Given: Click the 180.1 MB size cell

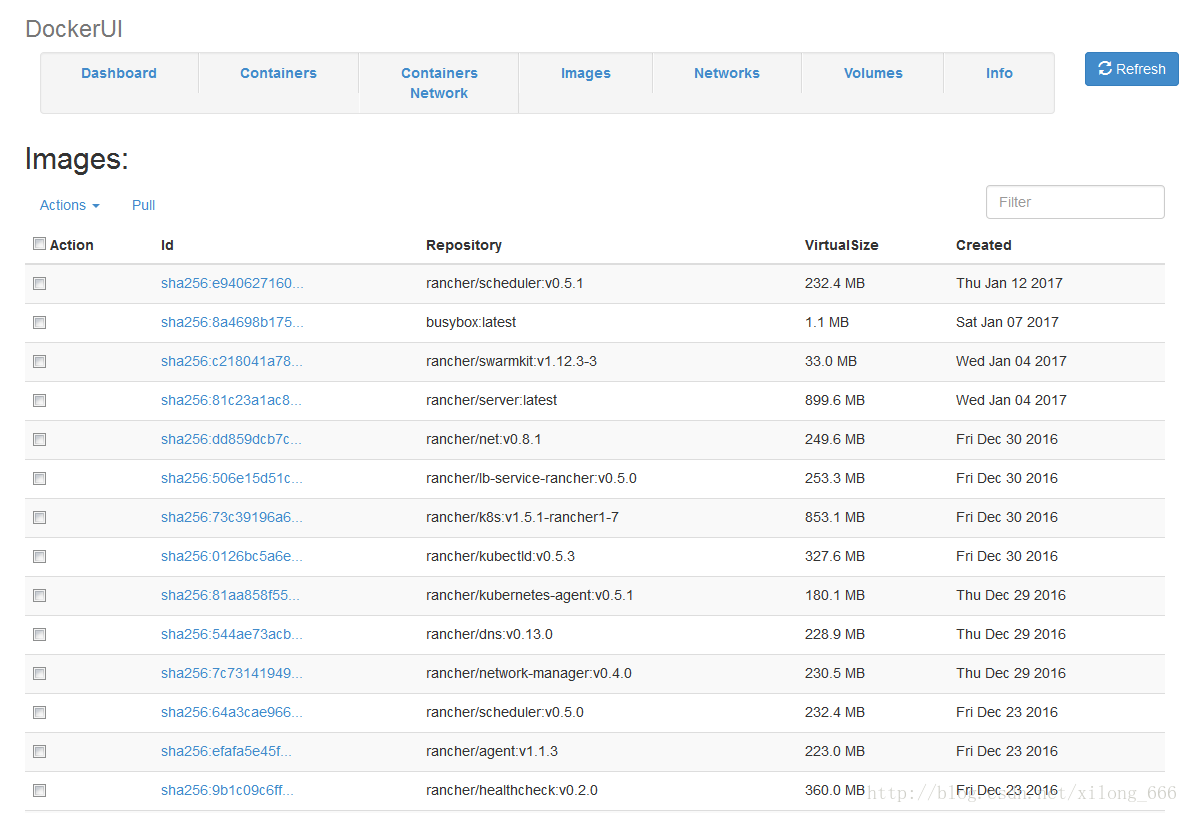Looking at the screenshot, I should pyautogui.click(x=835, y=596).
